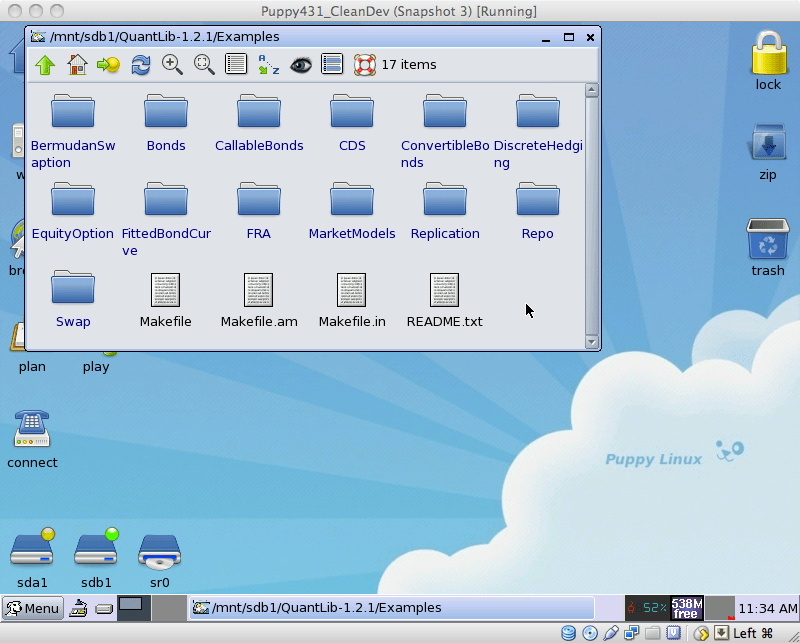800x643 pixels.
Task: Mount the sda1 drive icon
Action: [x=32, y=551]
